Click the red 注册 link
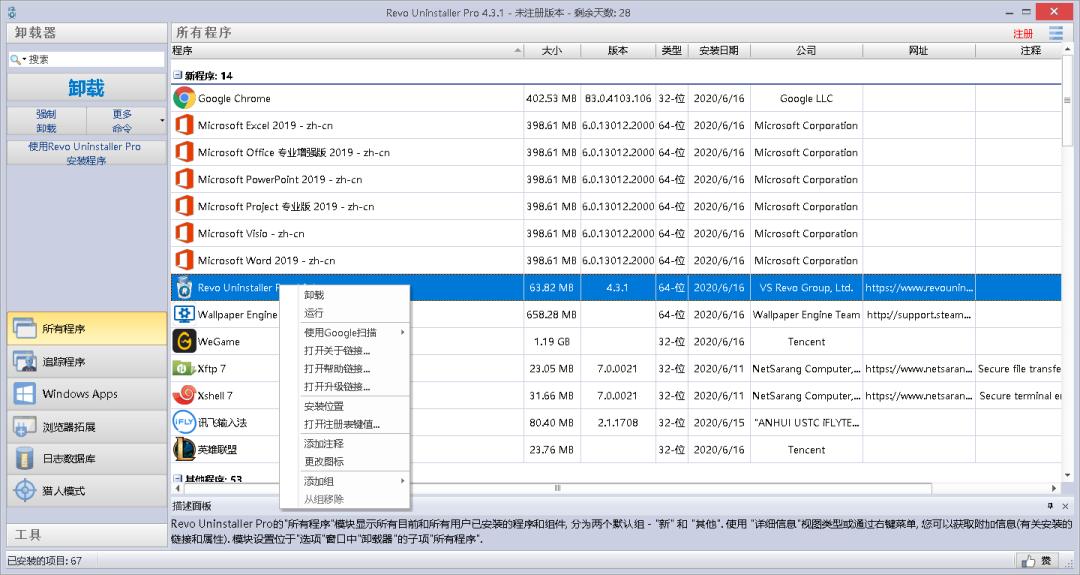The height and width of the screenshot is (575, 1080). pos(1023,33)
